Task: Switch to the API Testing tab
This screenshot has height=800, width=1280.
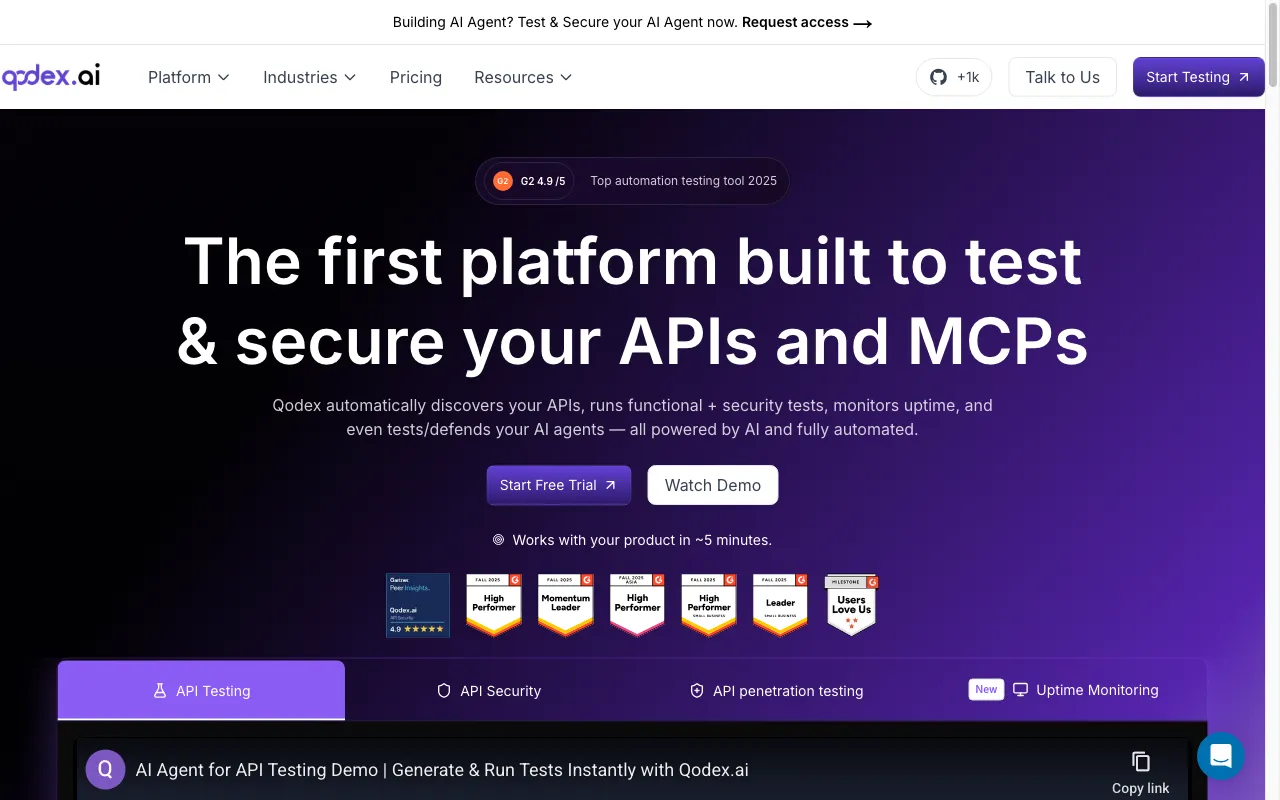Action: [201, 690]
